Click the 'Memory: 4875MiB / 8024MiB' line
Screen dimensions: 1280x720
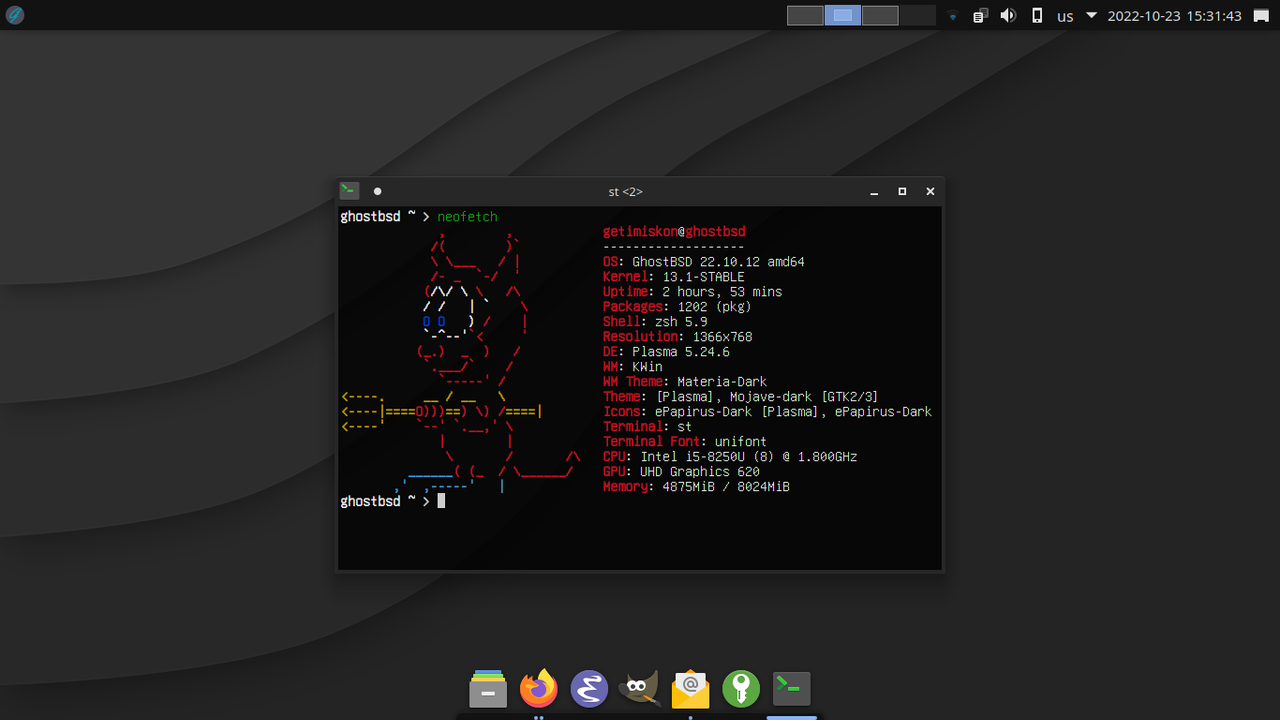[x=696, y=487]
